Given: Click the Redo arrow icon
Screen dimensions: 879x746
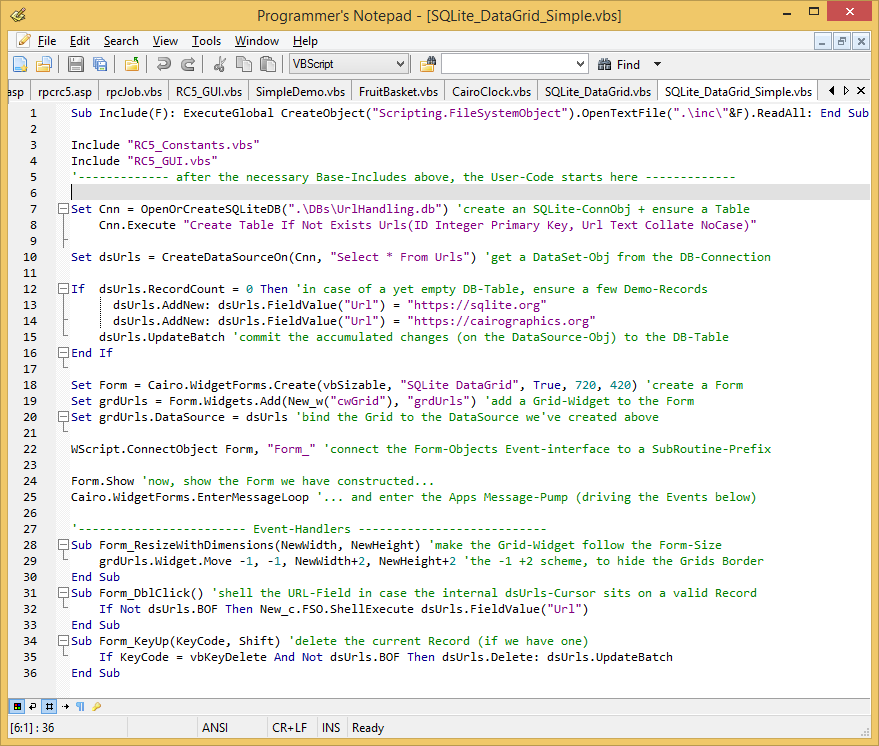Looking at the screenshot, I should pos(187,64).
